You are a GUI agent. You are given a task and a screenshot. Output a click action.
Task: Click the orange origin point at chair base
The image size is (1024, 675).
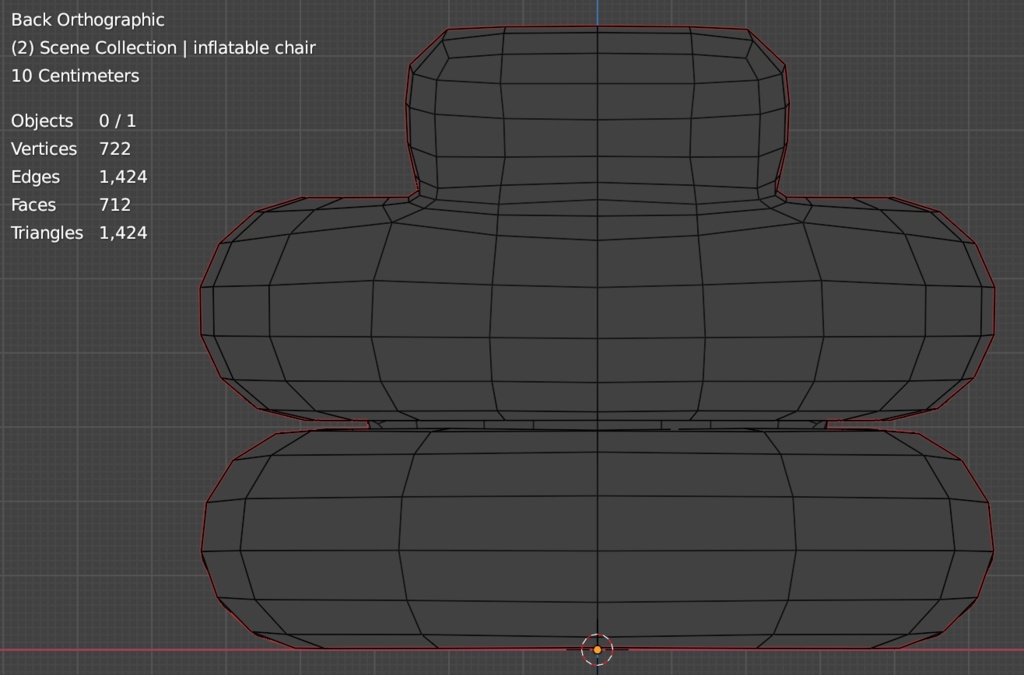point(597,649)
